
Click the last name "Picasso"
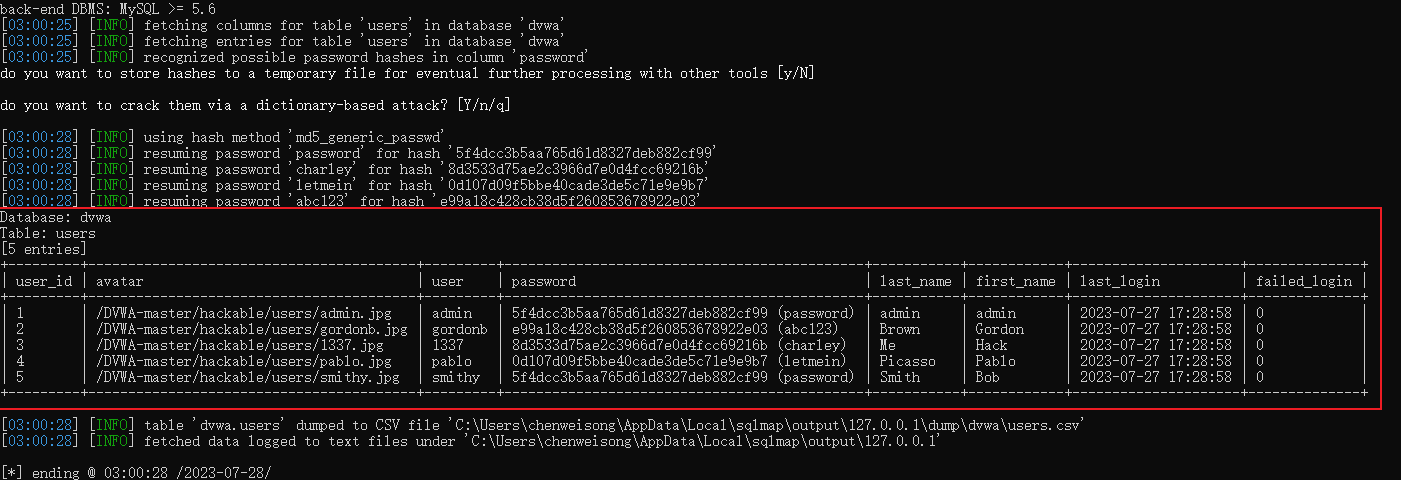(907, 362)
